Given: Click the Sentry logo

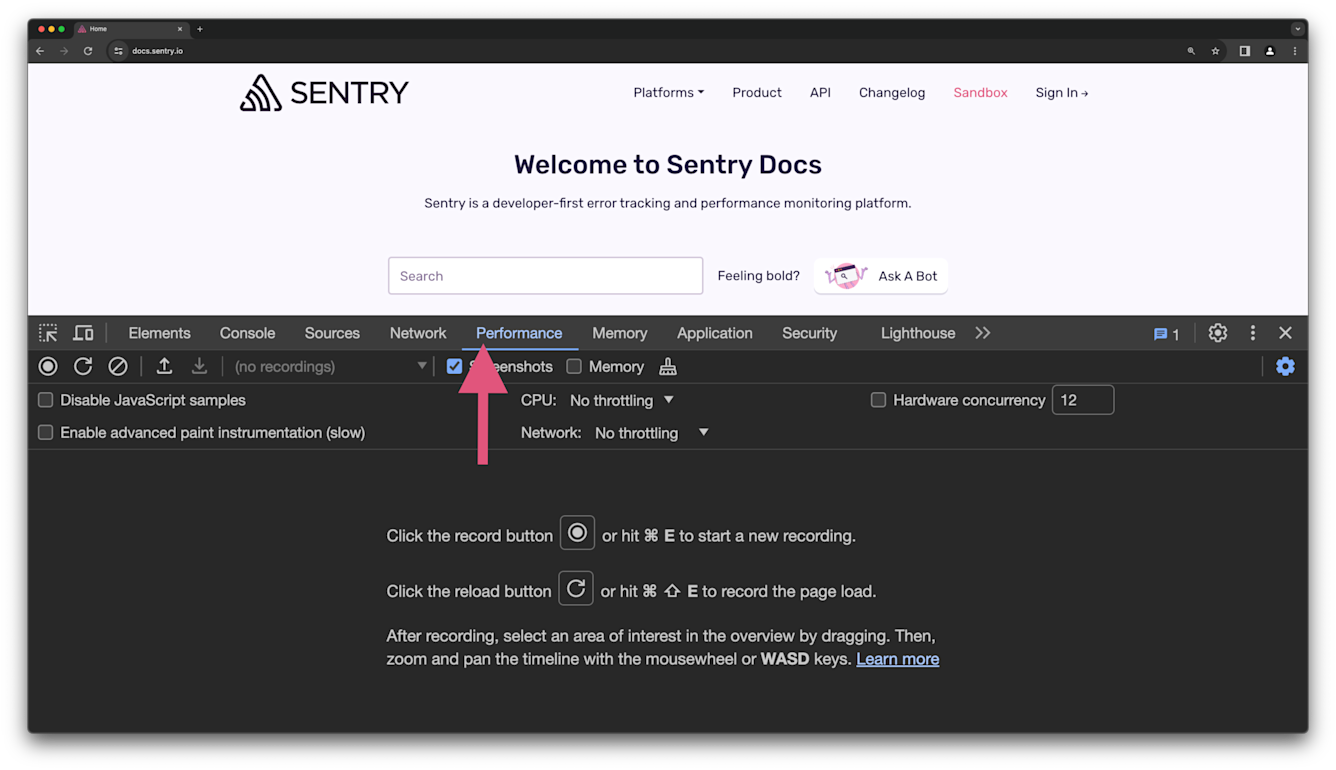Looking at the screenshot, I should click(324, 92).
